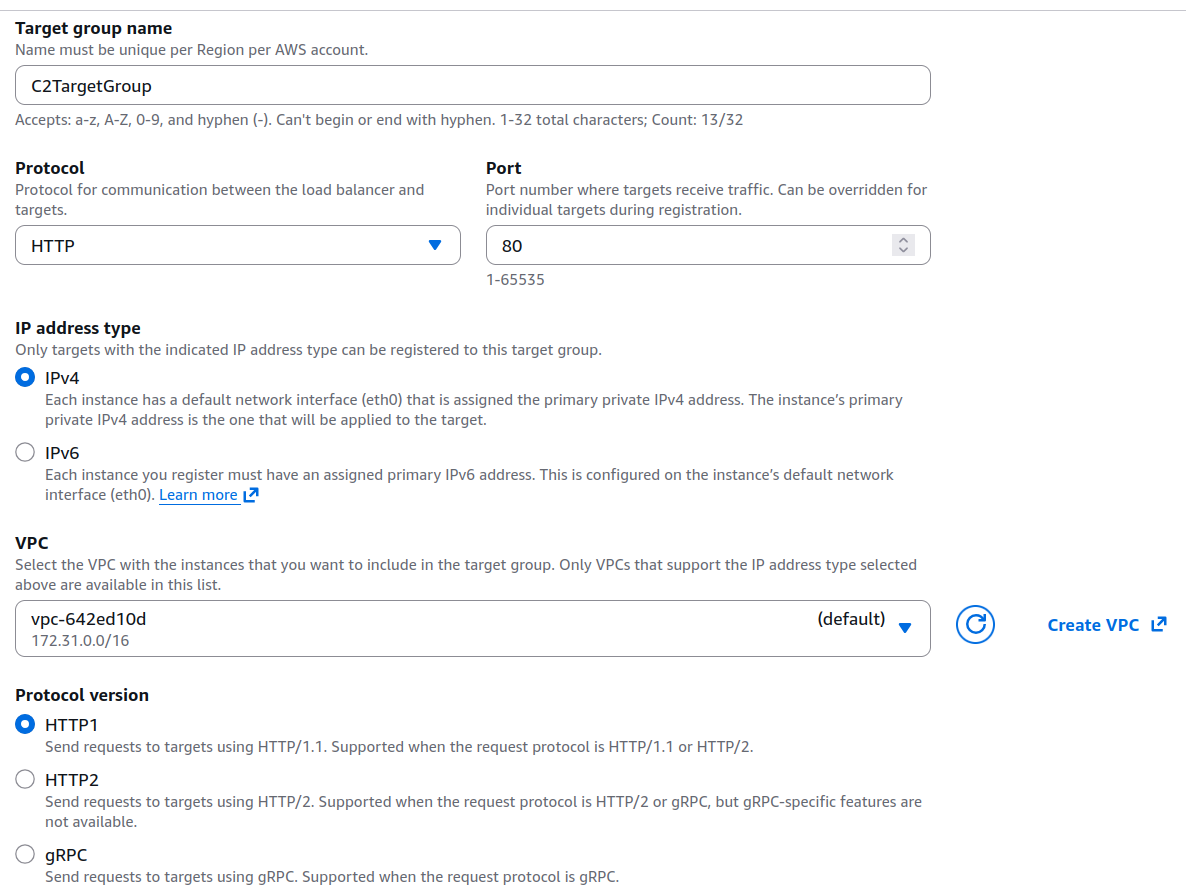
Task: Choose the HTTP1 protocol version radio
Action: tap(25, 725)
